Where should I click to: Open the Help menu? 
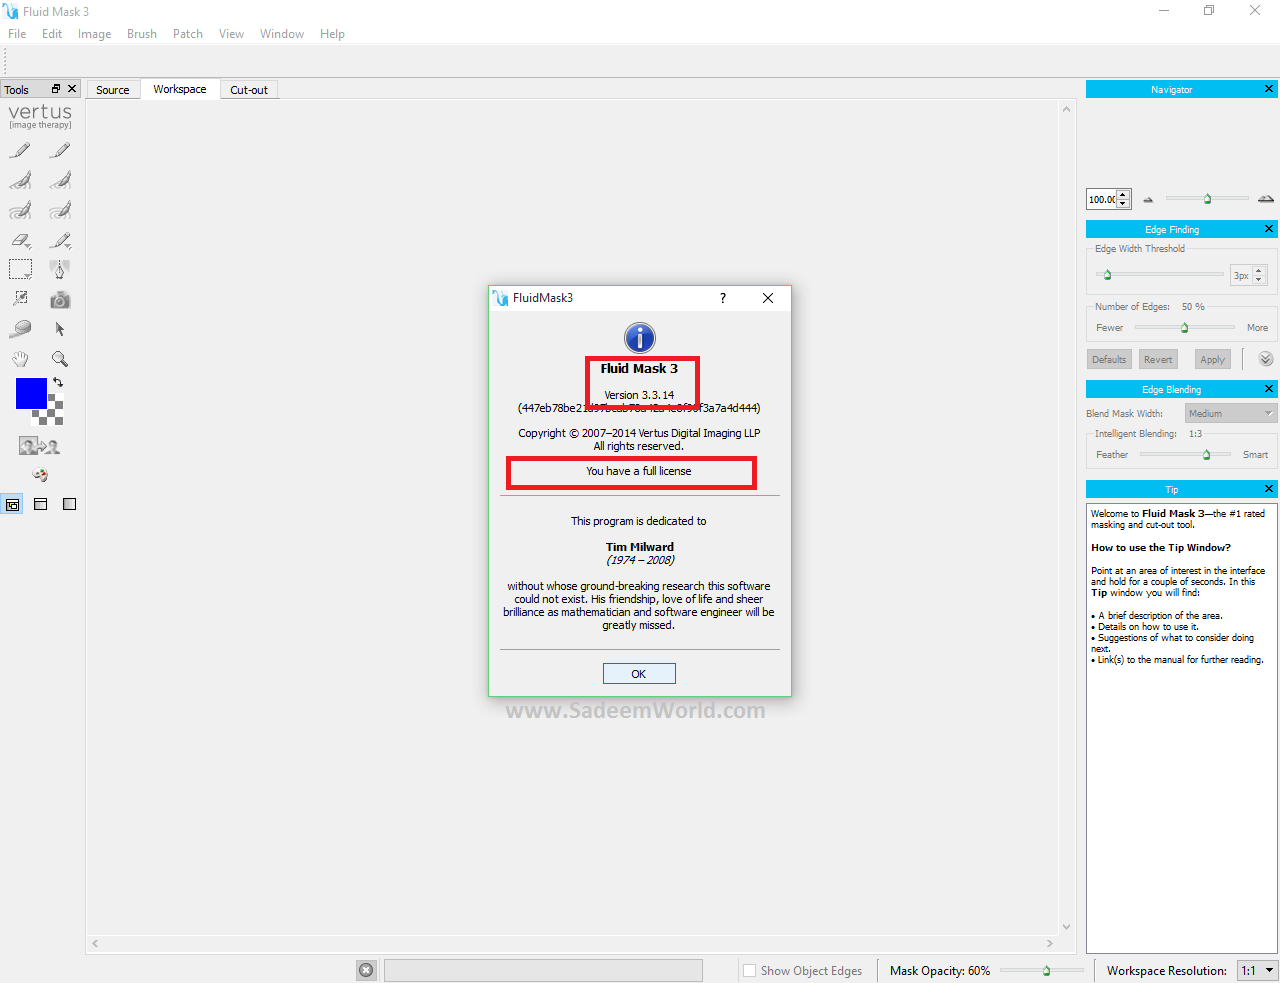tap(332, 34)
